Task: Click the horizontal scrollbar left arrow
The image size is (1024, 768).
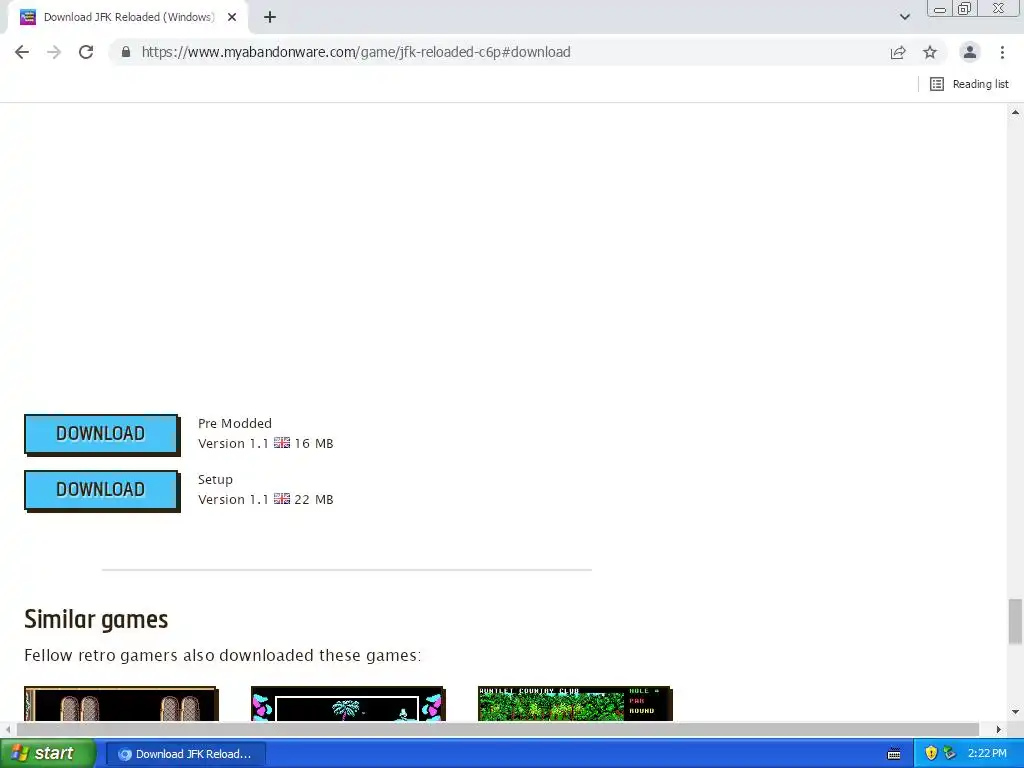Action: (7, 729)
